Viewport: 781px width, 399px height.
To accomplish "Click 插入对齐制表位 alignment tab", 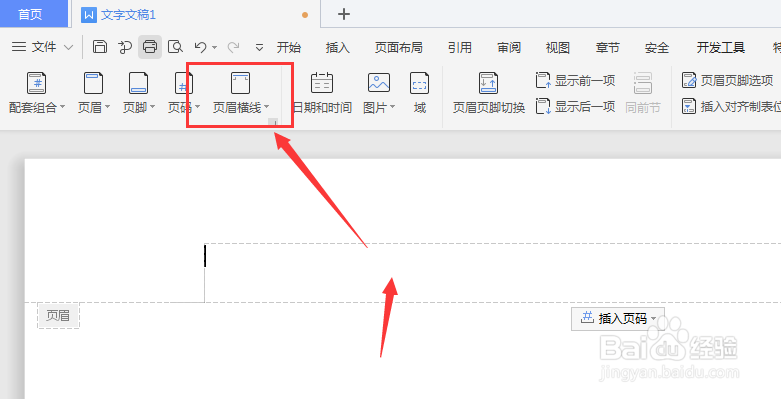I will pos(731,106).
